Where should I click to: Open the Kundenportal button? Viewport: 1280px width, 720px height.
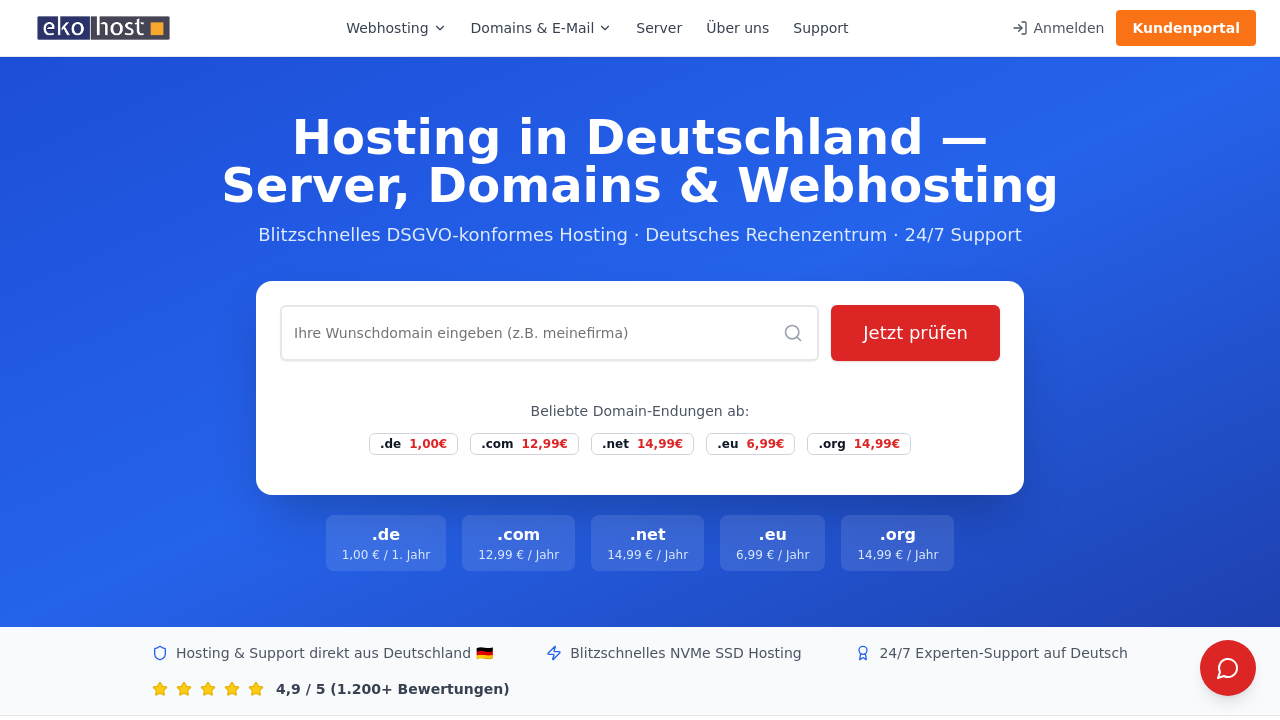point(1186,28)
